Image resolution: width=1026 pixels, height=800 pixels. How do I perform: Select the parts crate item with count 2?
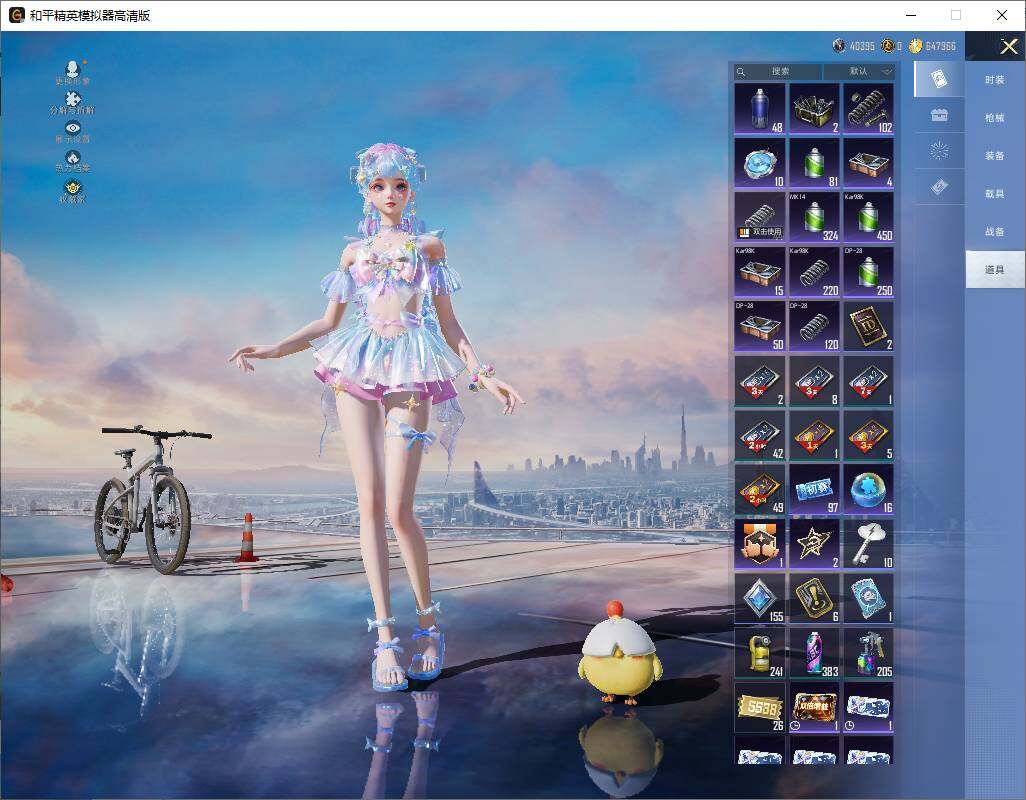[x=814, y=109]
